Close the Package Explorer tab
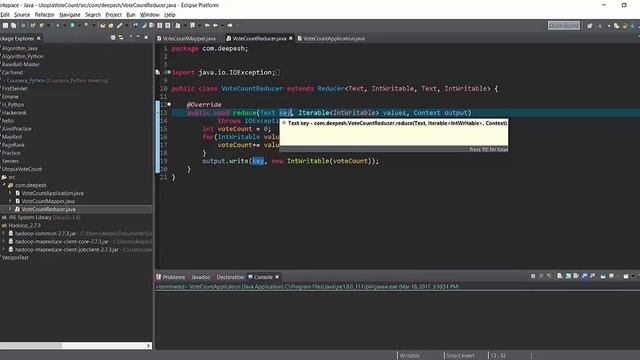Image resolution: width=640 pixels, height=360 pixels. 39,38
